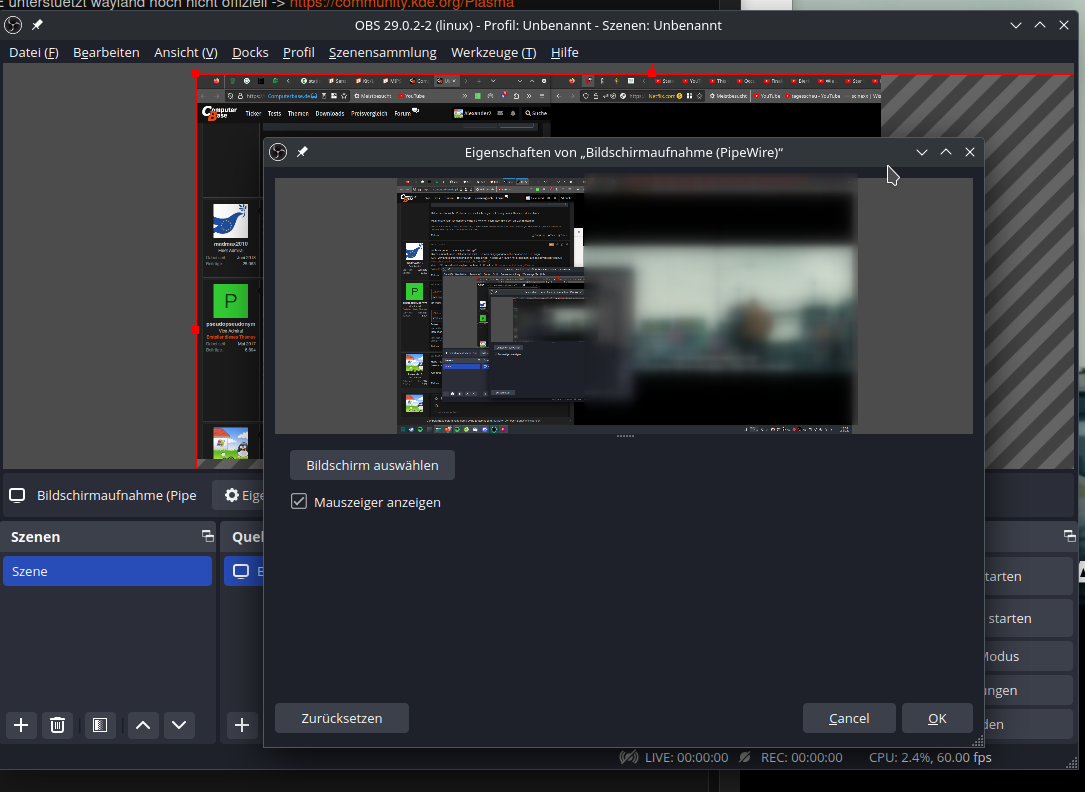The image size is (1085, 792).
Task: Open the Szenensammlung menu
Action: (383, 53)
